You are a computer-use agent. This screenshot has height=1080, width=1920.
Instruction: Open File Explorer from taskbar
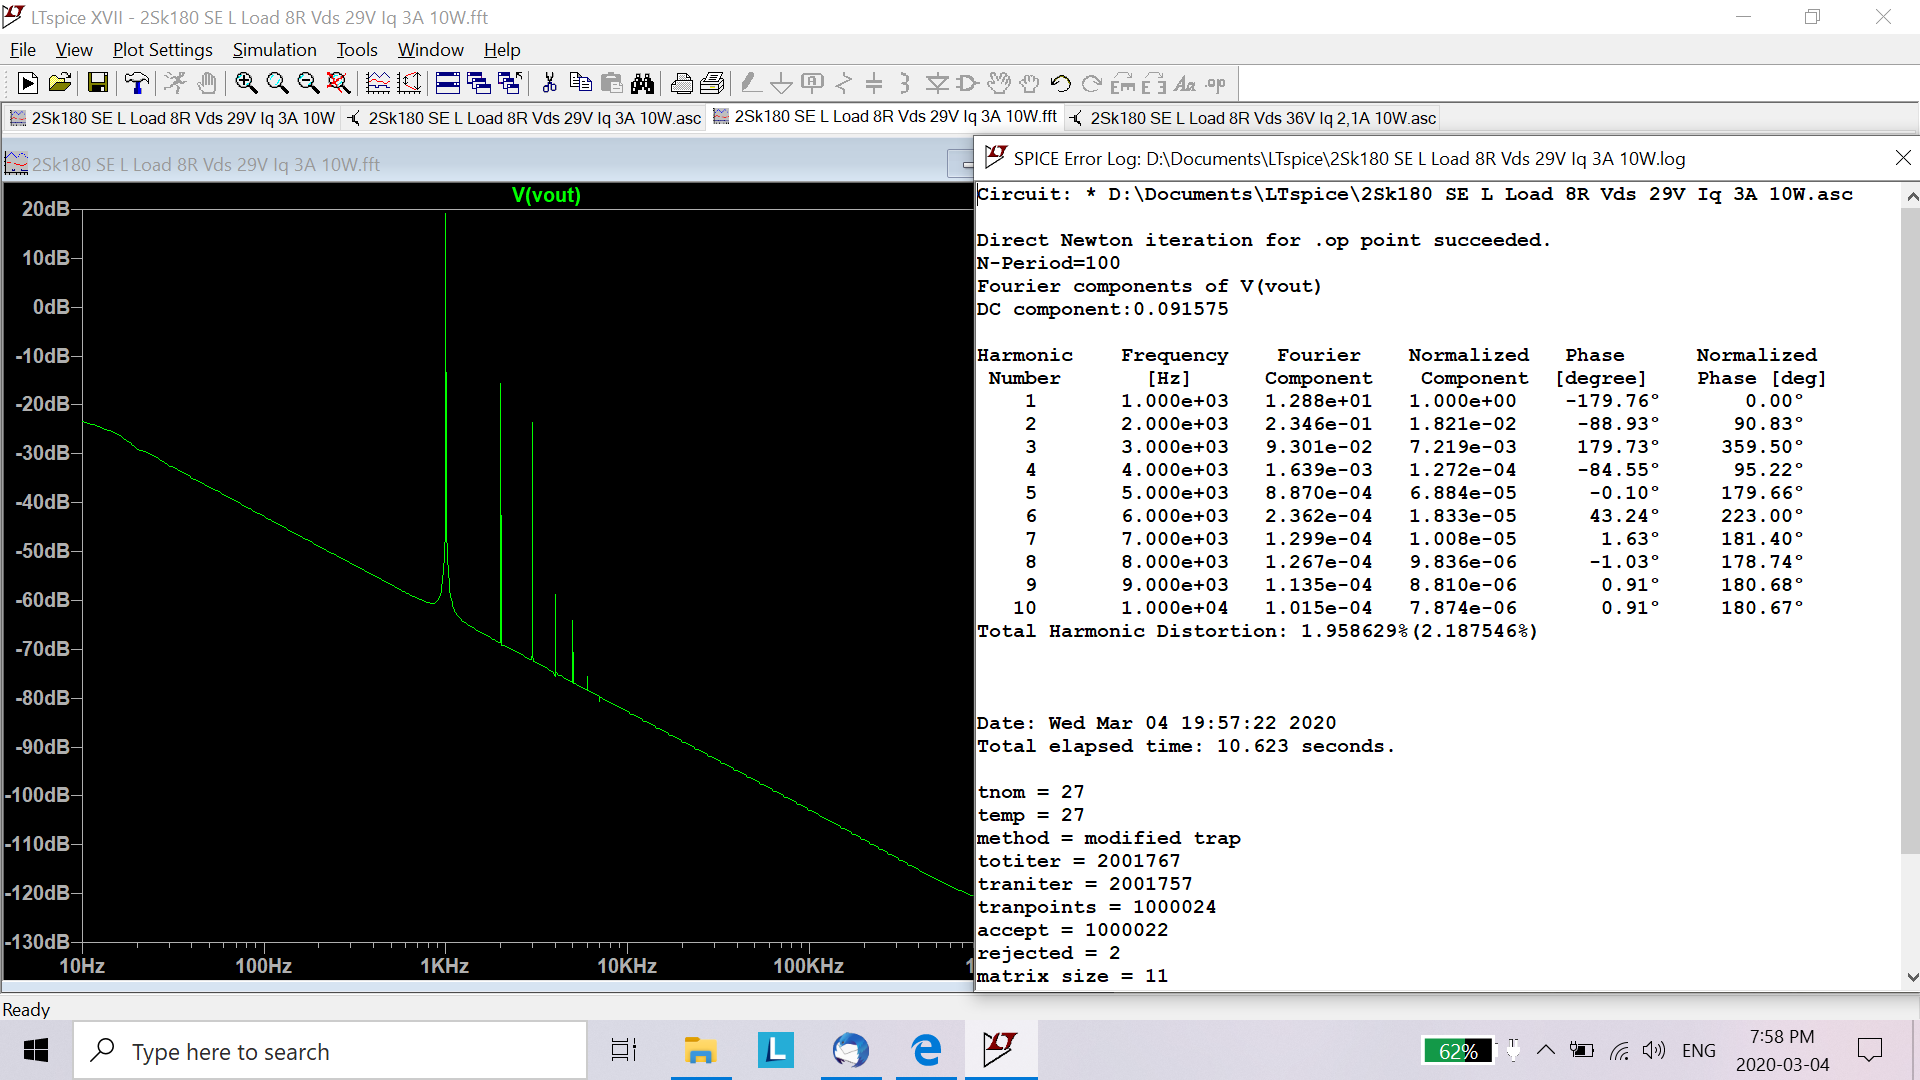pyautogui.click(x=700, y=1051)
